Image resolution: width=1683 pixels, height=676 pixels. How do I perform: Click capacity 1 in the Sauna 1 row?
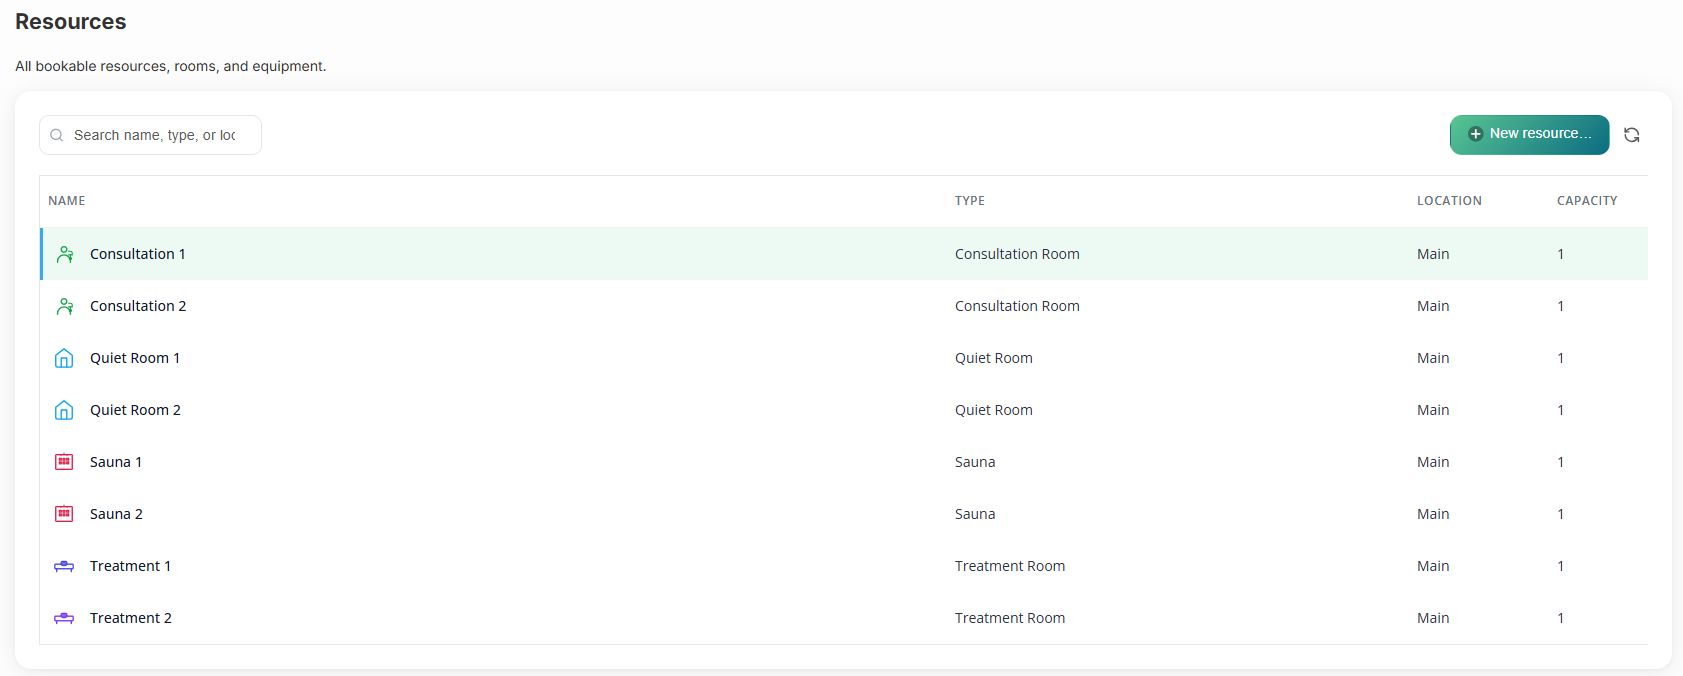(1560, 462)
